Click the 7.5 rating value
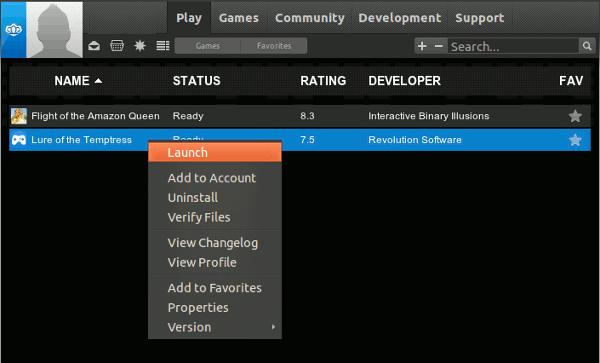 tap(307, 140)
